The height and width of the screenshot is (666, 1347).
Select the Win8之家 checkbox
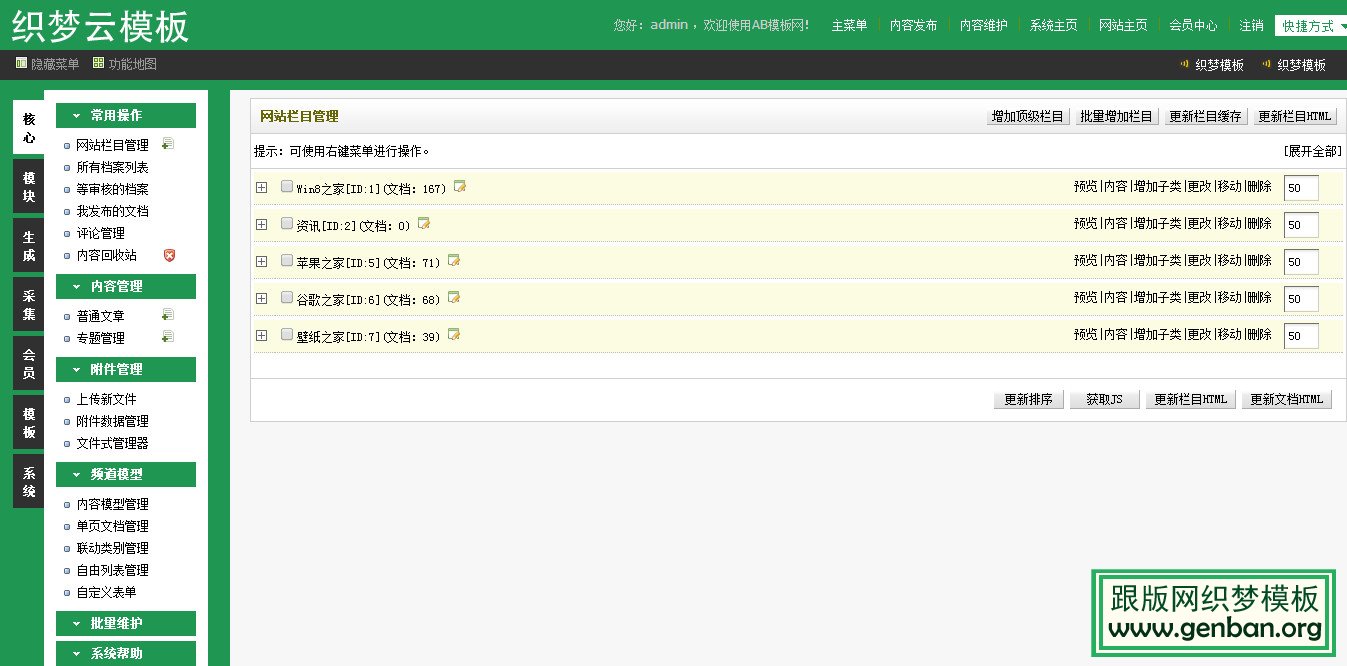point(287,186)
